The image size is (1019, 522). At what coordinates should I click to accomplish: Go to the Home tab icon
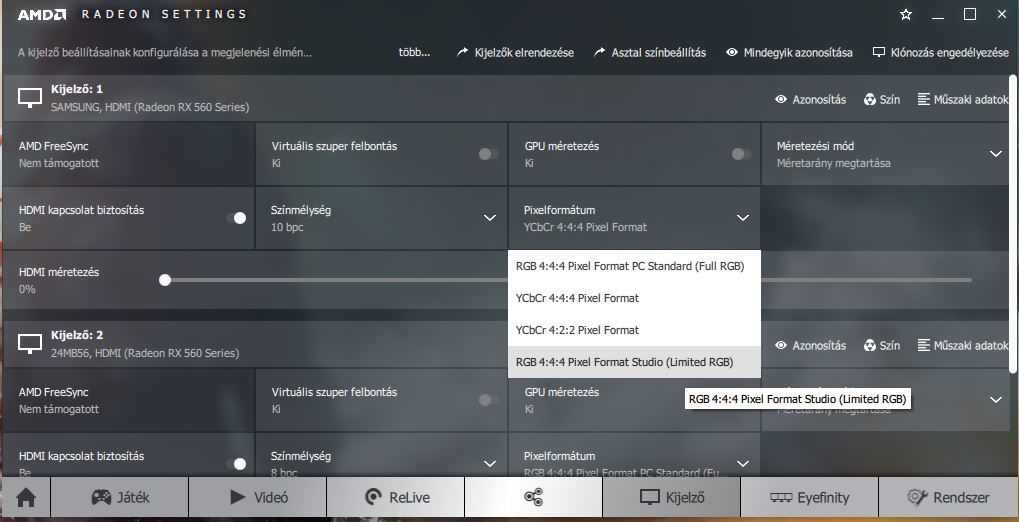26,498
